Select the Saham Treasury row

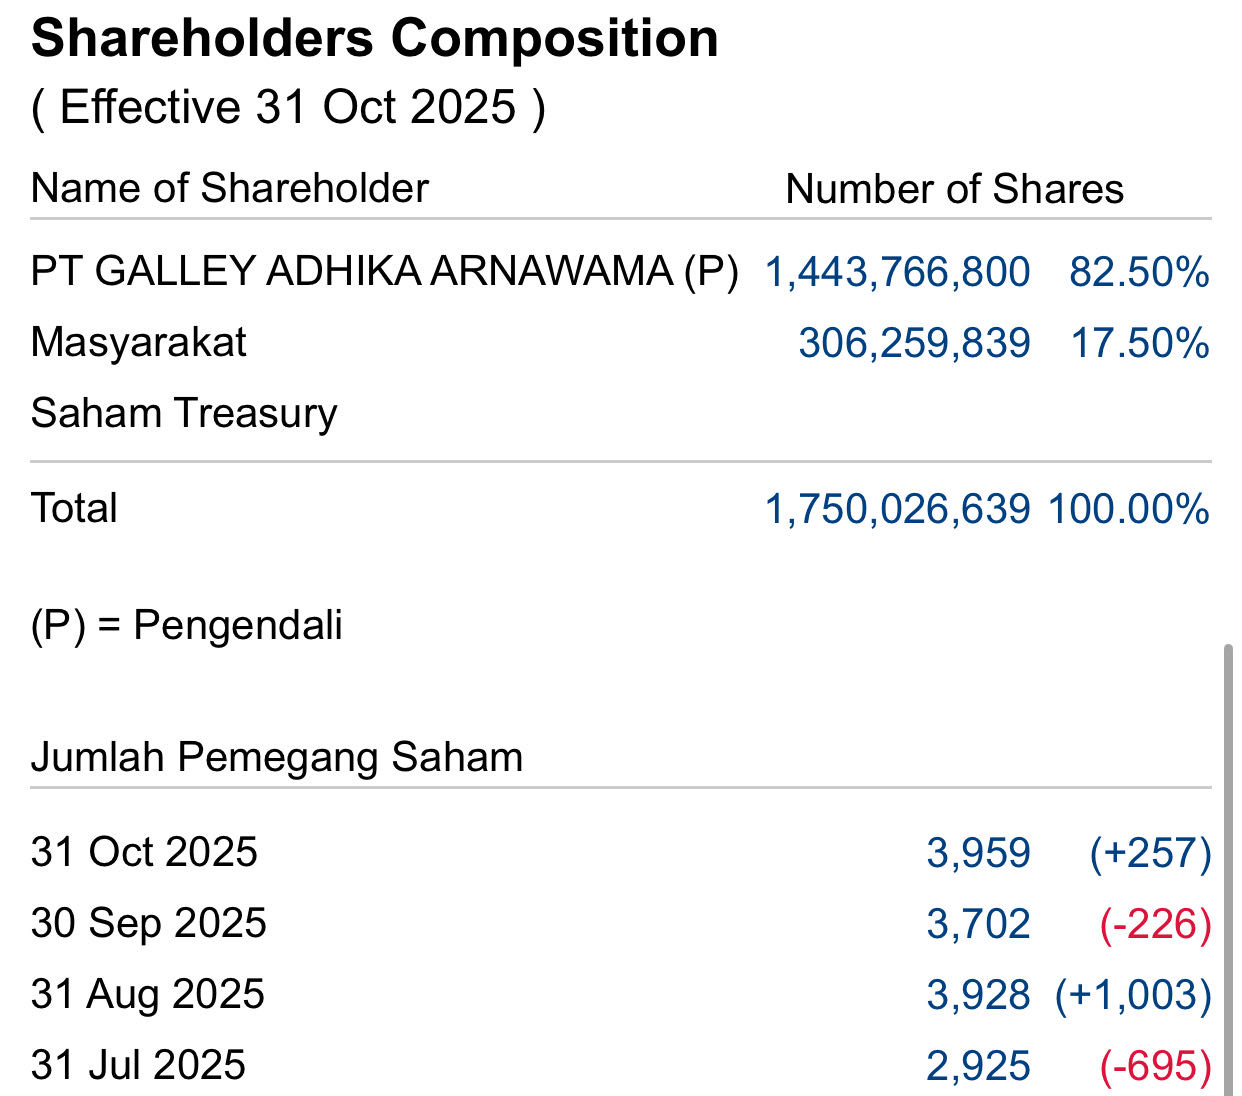point(184,413)
